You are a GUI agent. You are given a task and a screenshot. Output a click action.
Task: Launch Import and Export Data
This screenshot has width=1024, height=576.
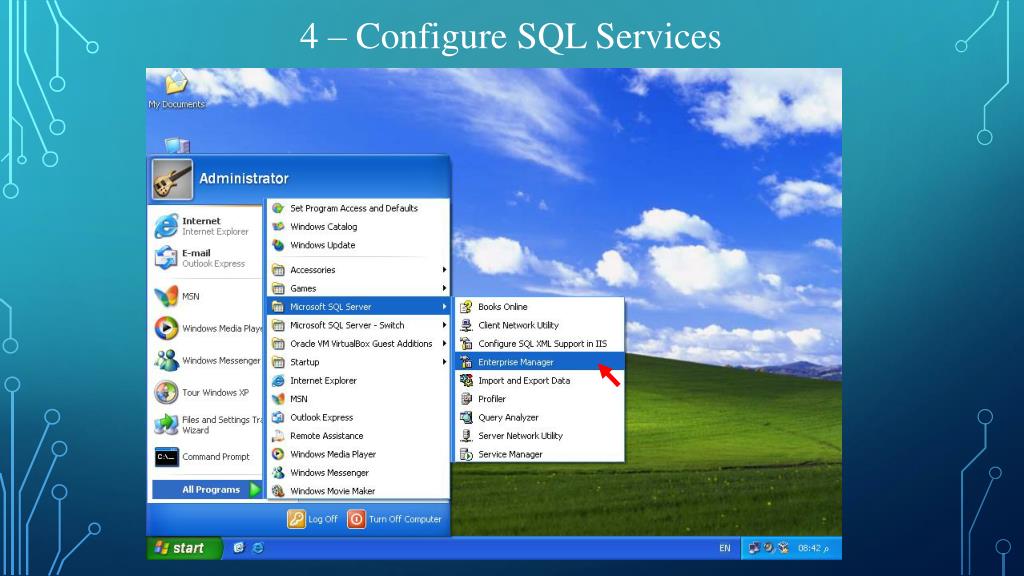click(x=539, y=381)
